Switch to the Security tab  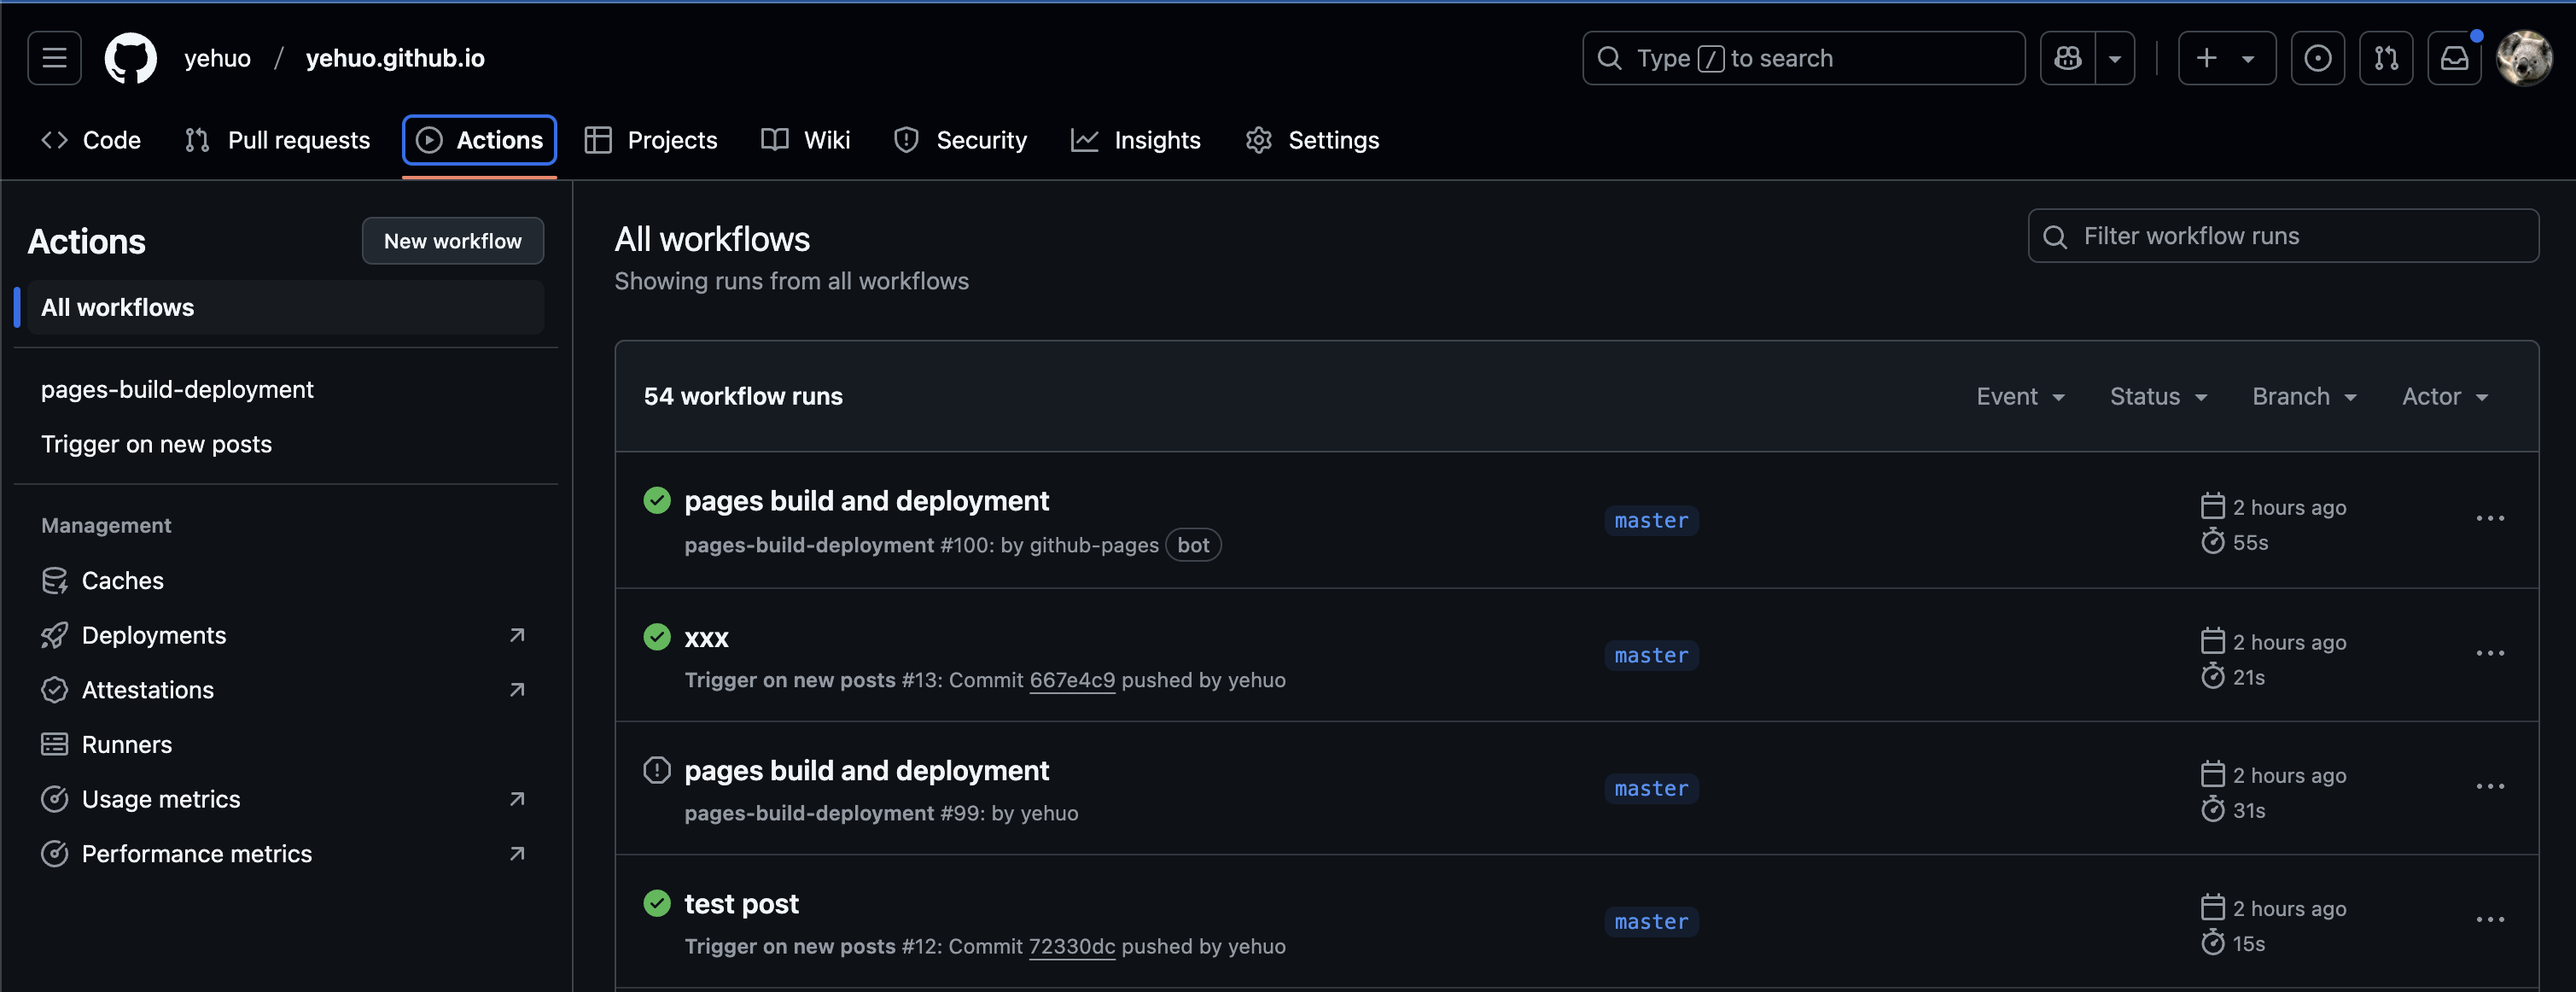pos(960,140)
